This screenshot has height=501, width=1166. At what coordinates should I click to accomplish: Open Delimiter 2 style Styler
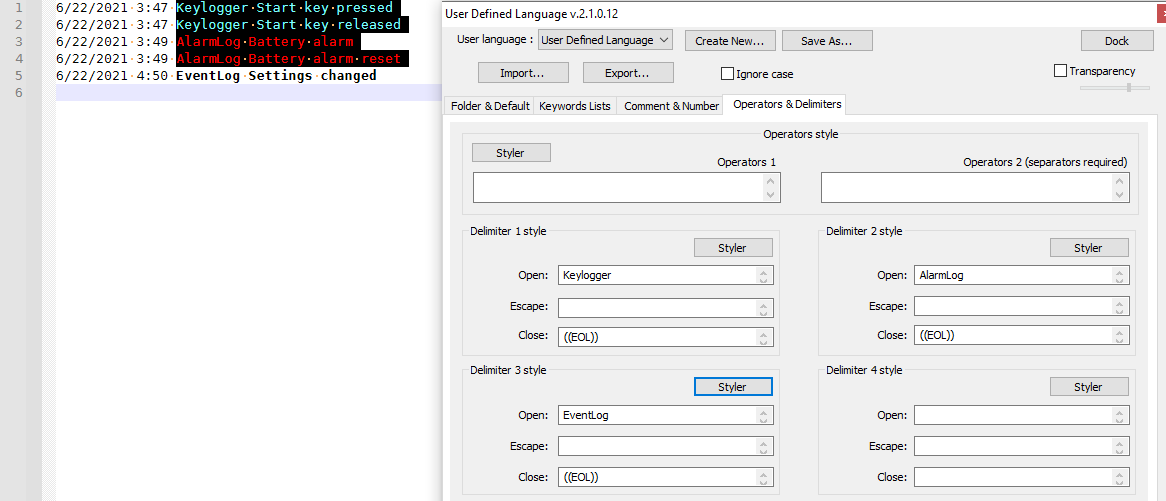pyautogui.click(x=1089, y=248)
